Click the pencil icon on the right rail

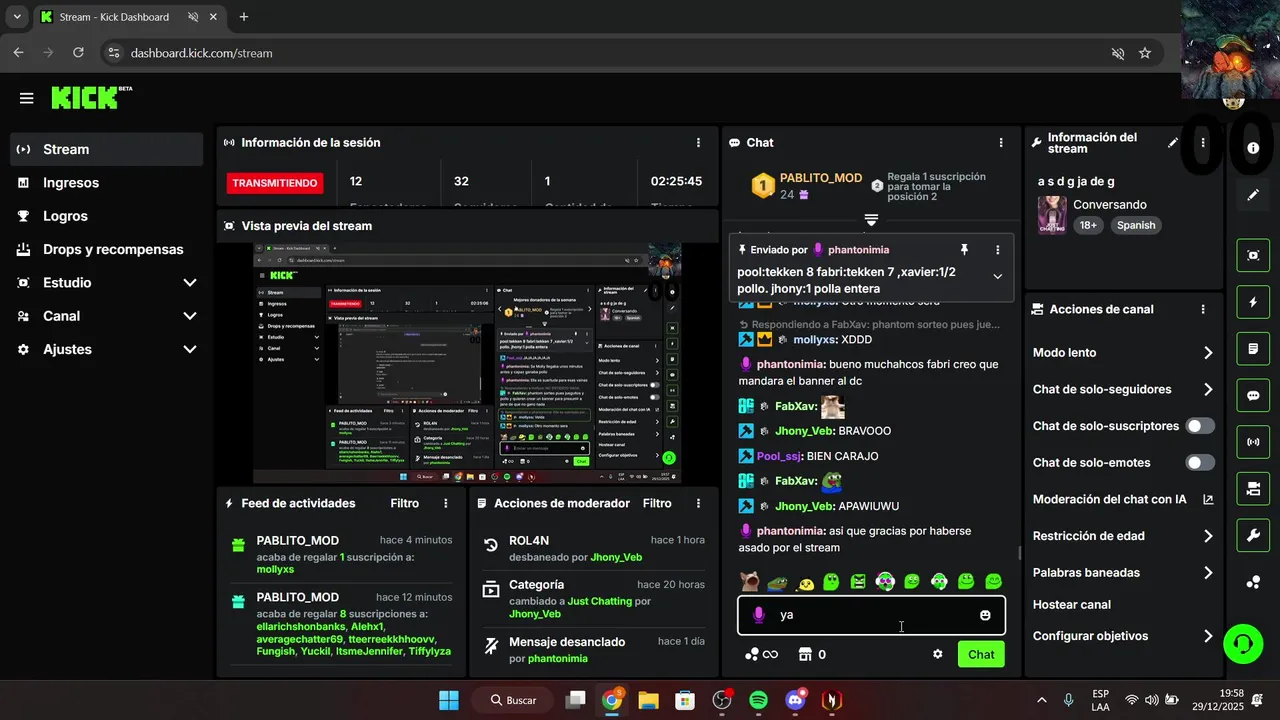coord(1253,195)
